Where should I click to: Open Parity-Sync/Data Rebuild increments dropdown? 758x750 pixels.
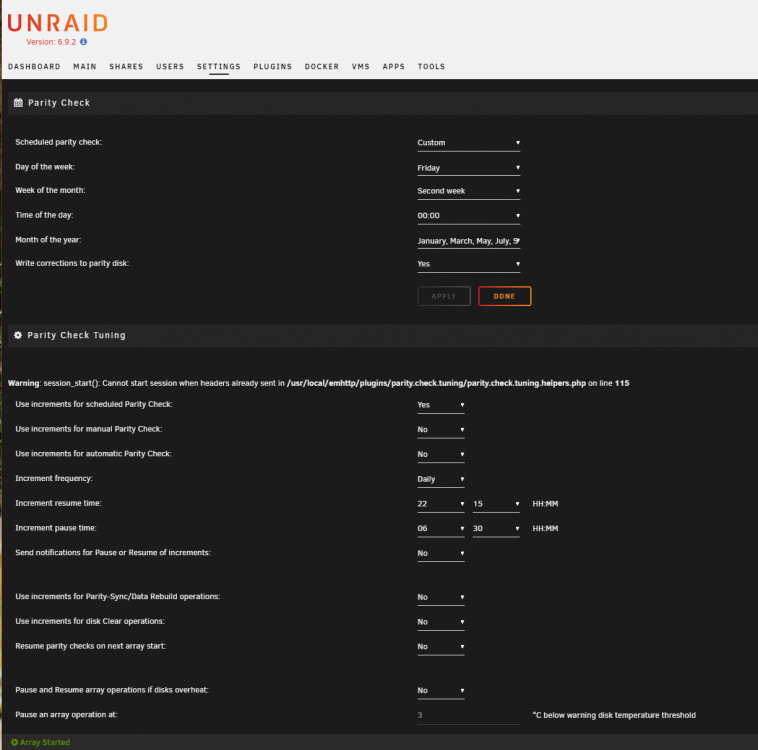coord(441,597)
